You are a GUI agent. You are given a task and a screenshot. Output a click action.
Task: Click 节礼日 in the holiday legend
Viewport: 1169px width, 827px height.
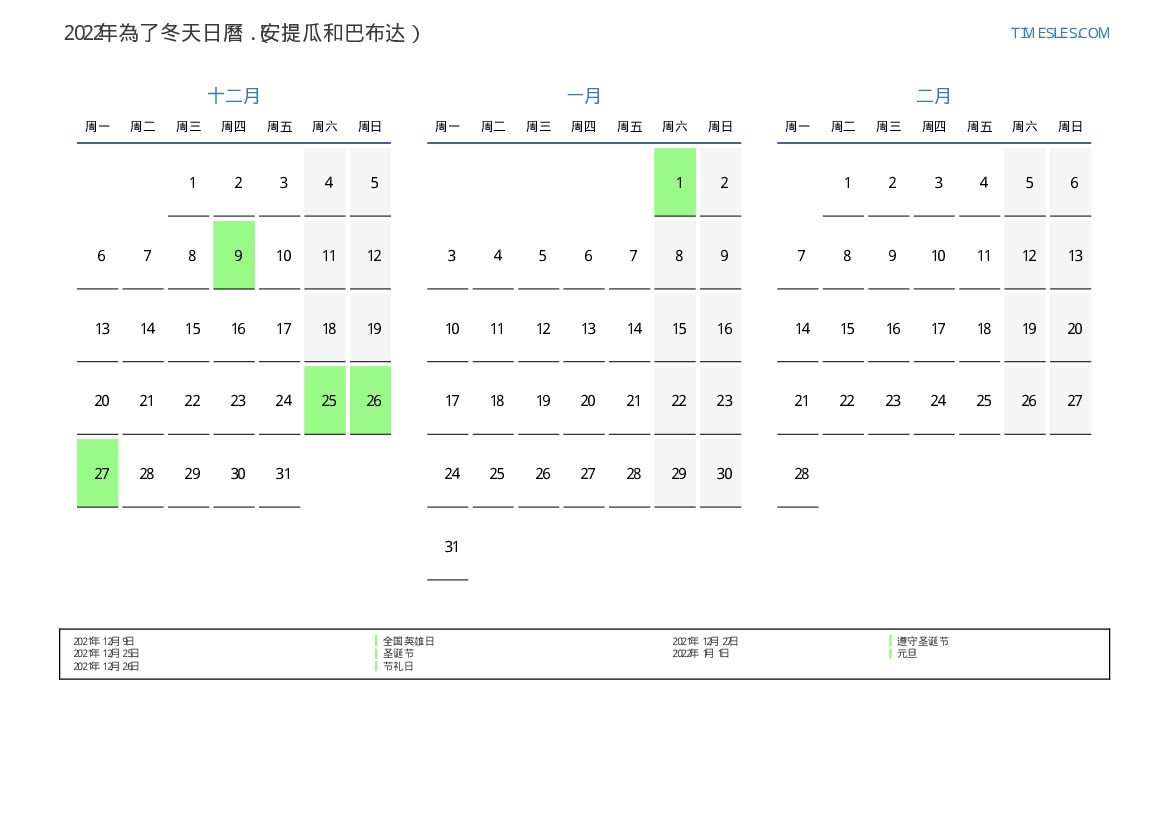[398, 666]
